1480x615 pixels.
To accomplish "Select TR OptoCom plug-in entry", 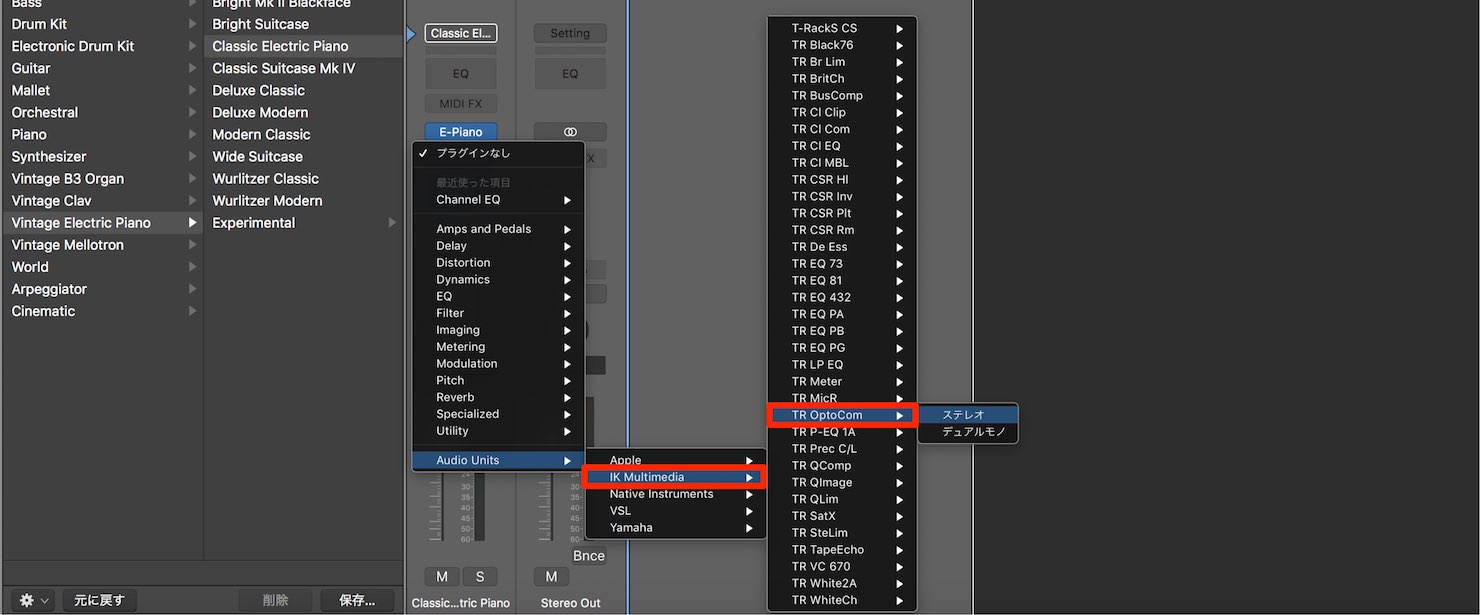I will (842, 415).
